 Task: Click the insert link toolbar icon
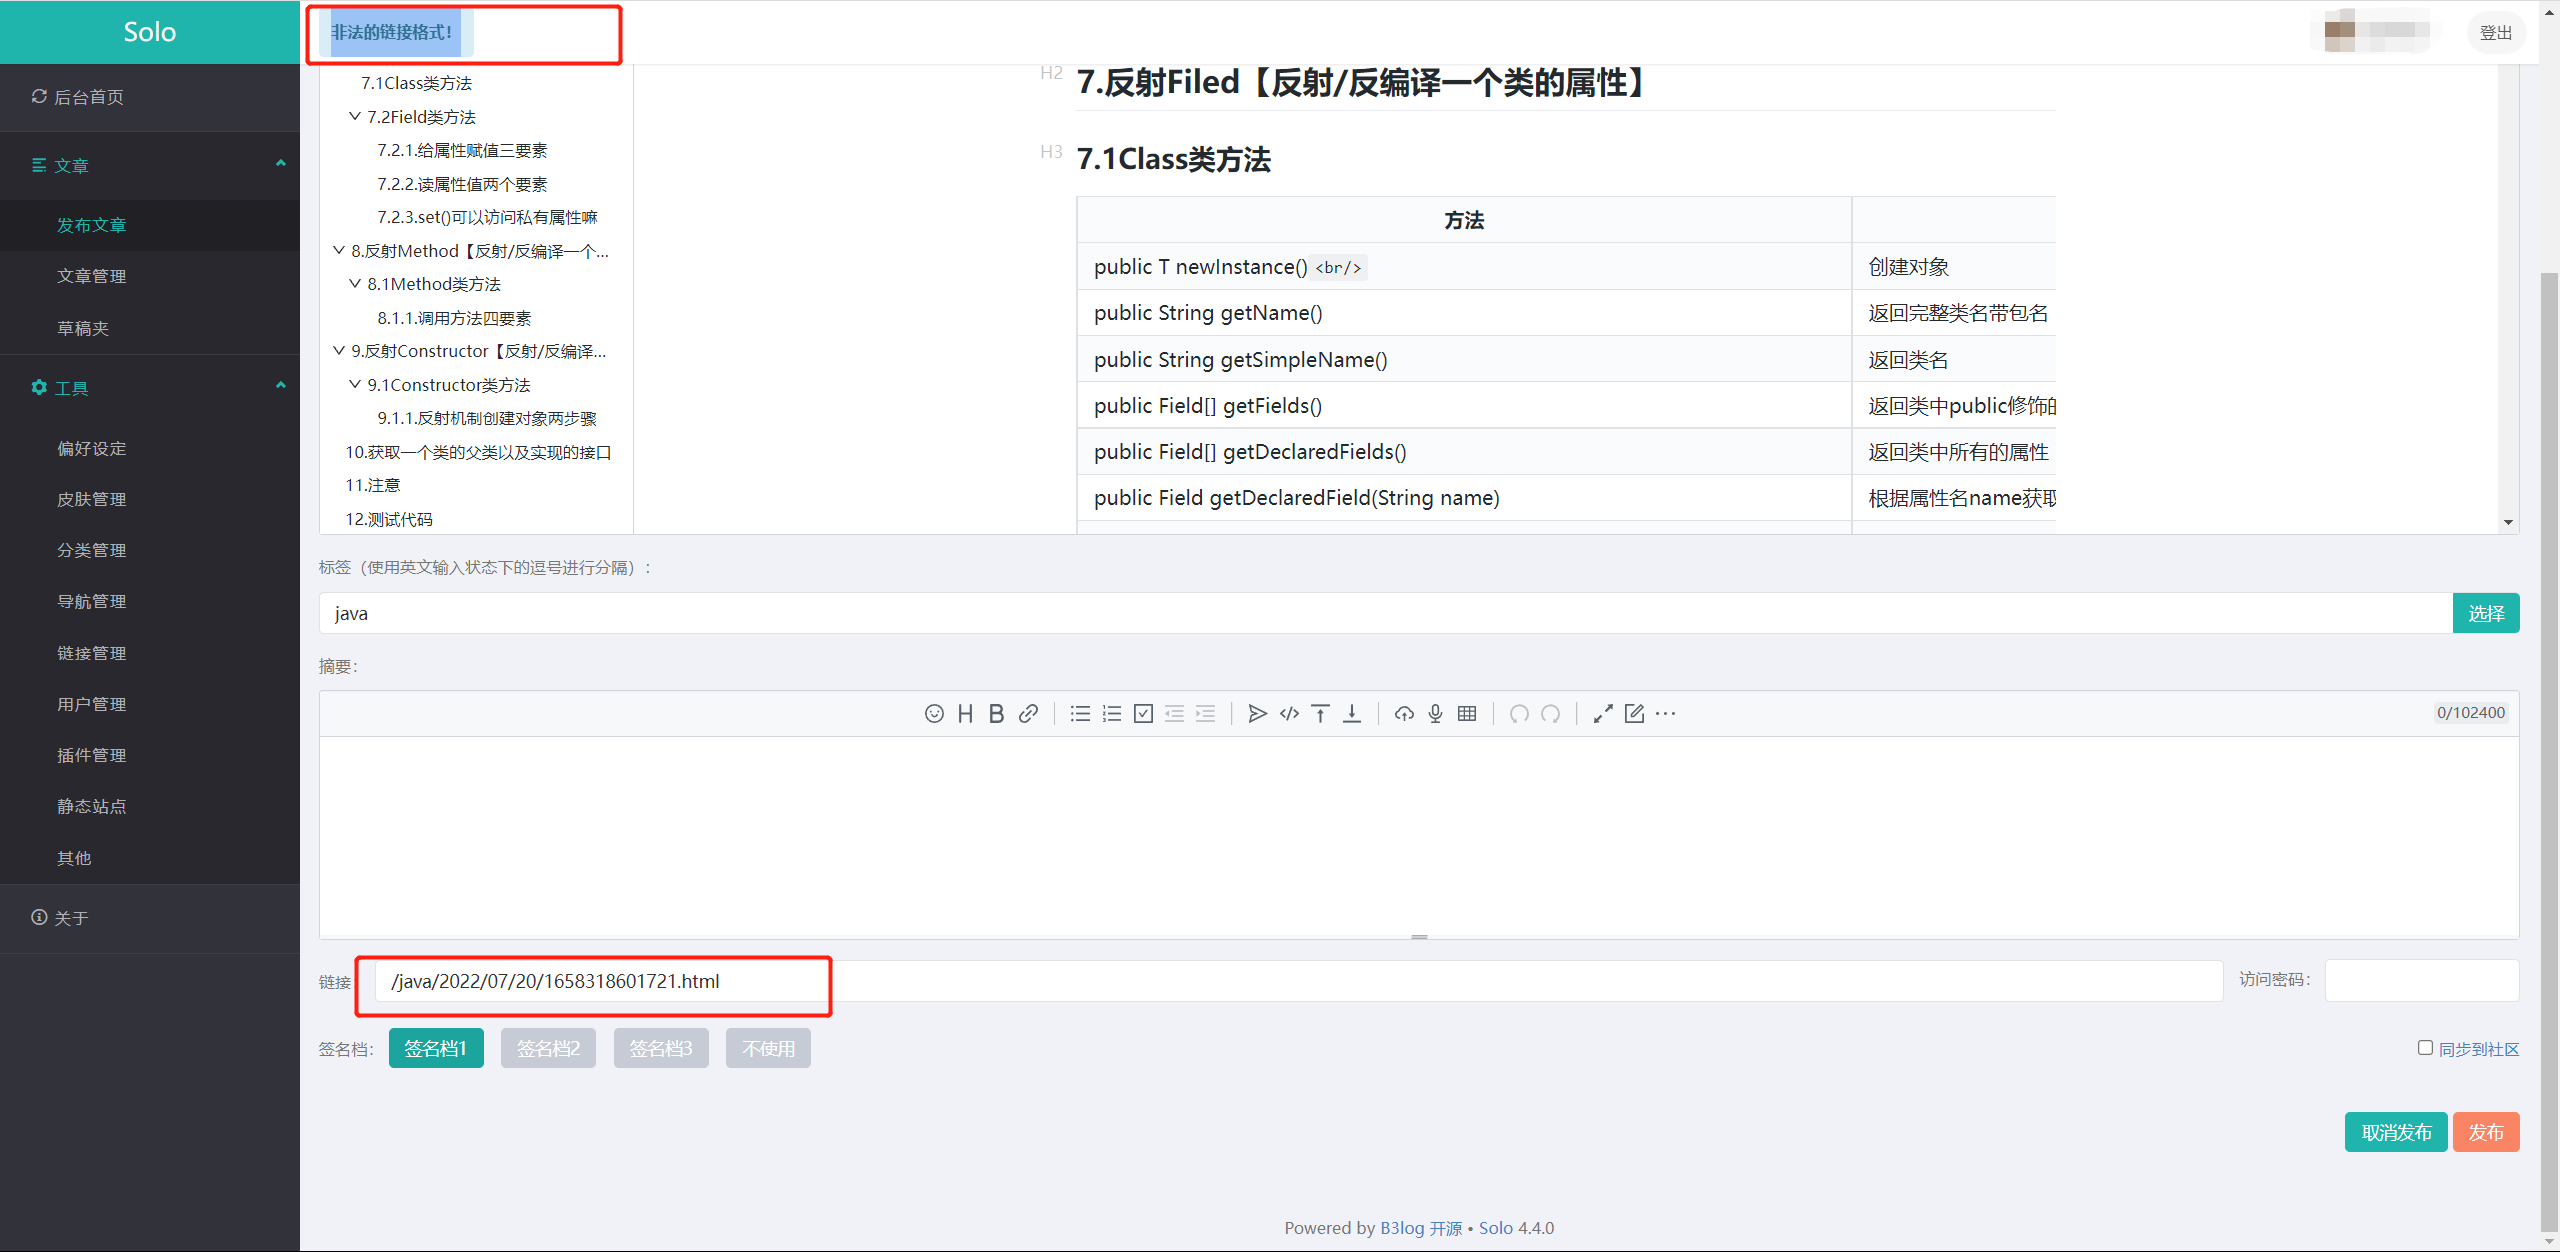tap(1028, 713)
